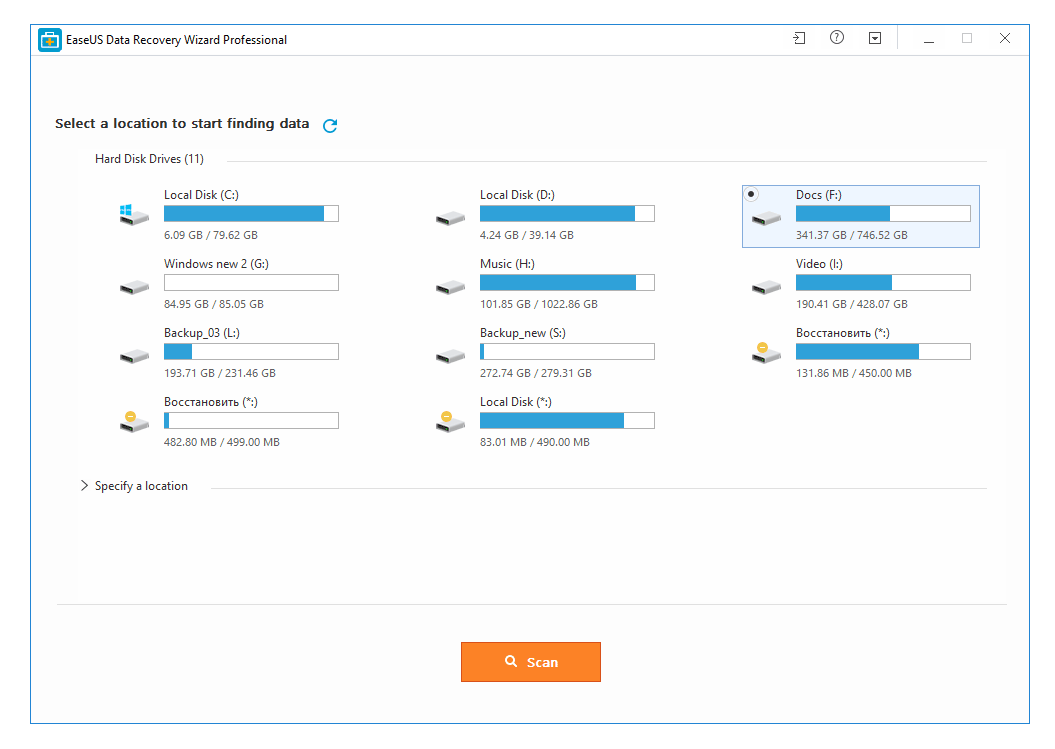Click the 101.85 GB / 1022.86 GB text
1055x749 pixels.
click(x=539, y=304)
